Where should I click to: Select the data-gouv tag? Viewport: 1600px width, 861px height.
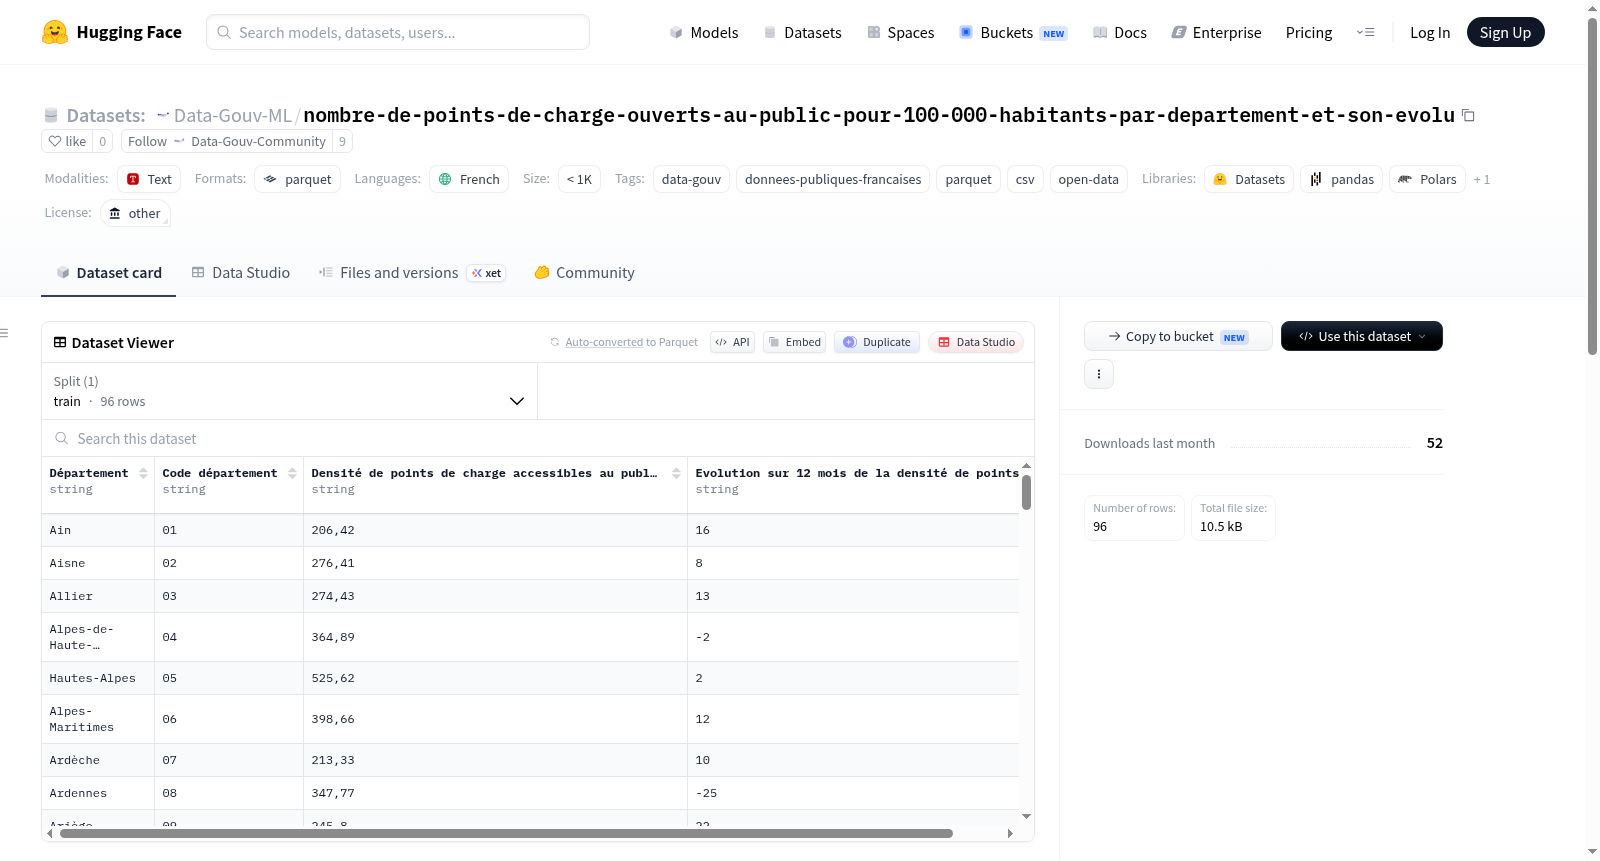[691, 179]
